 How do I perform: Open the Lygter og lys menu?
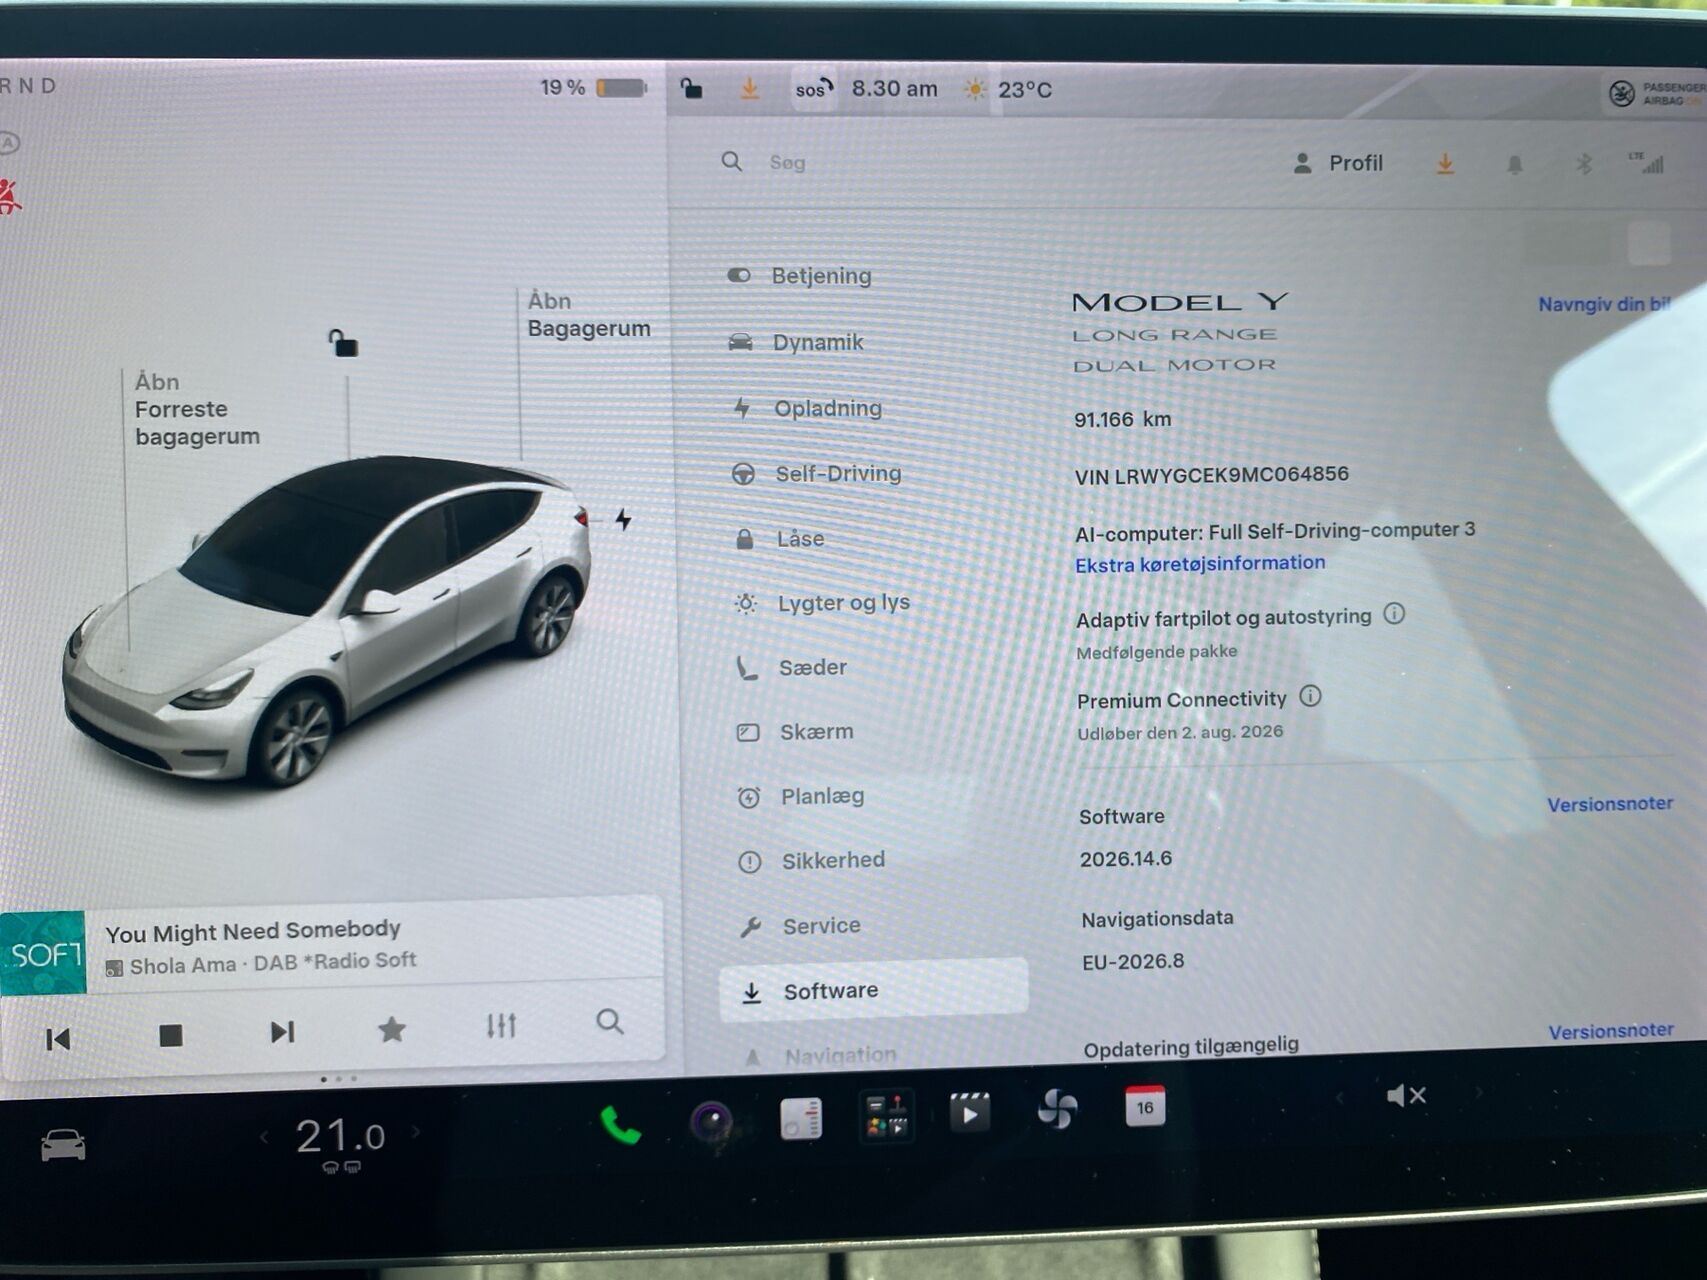click(823, 603)
